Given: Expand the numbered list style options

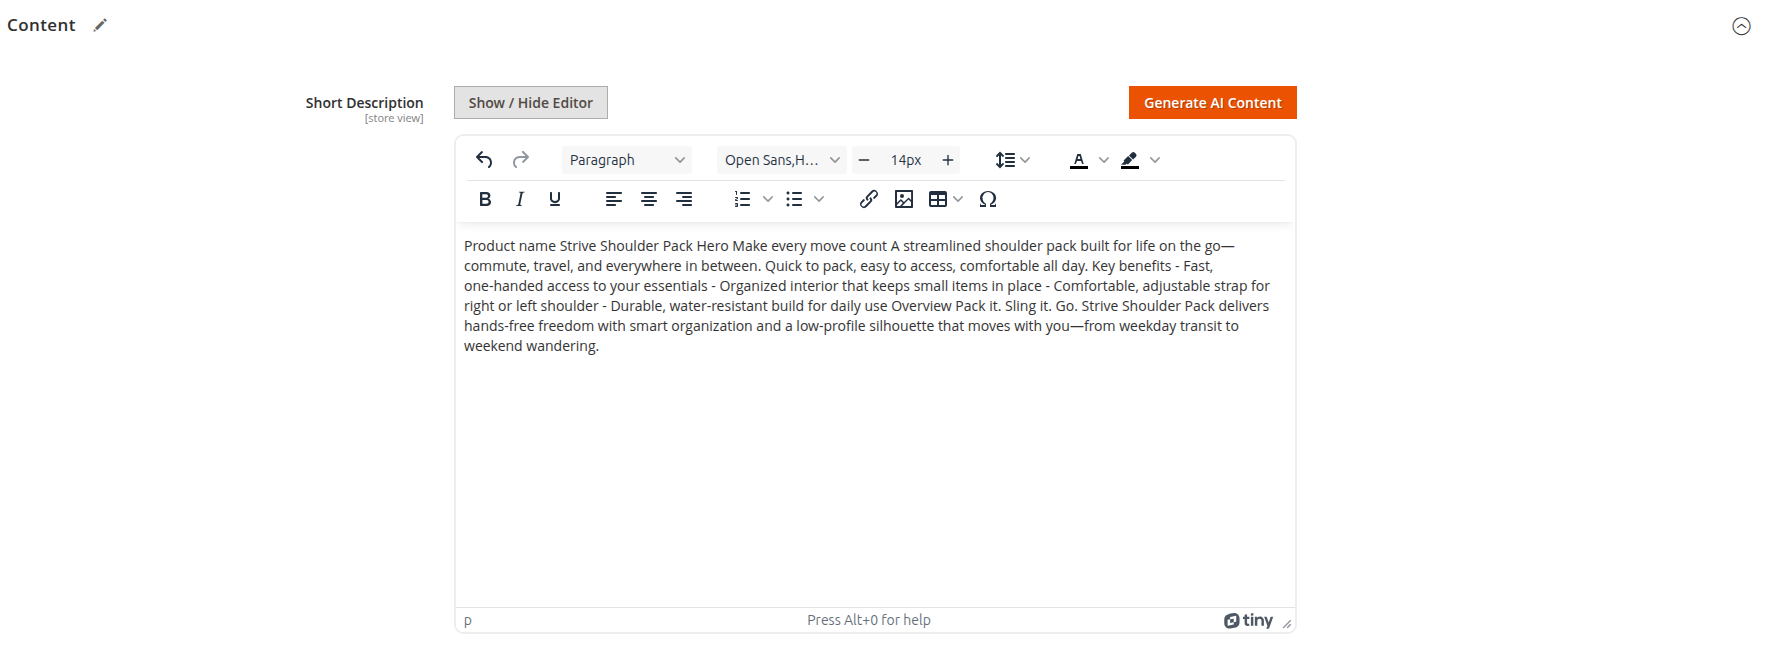Looking at the screenshot, I should (768, 199).
